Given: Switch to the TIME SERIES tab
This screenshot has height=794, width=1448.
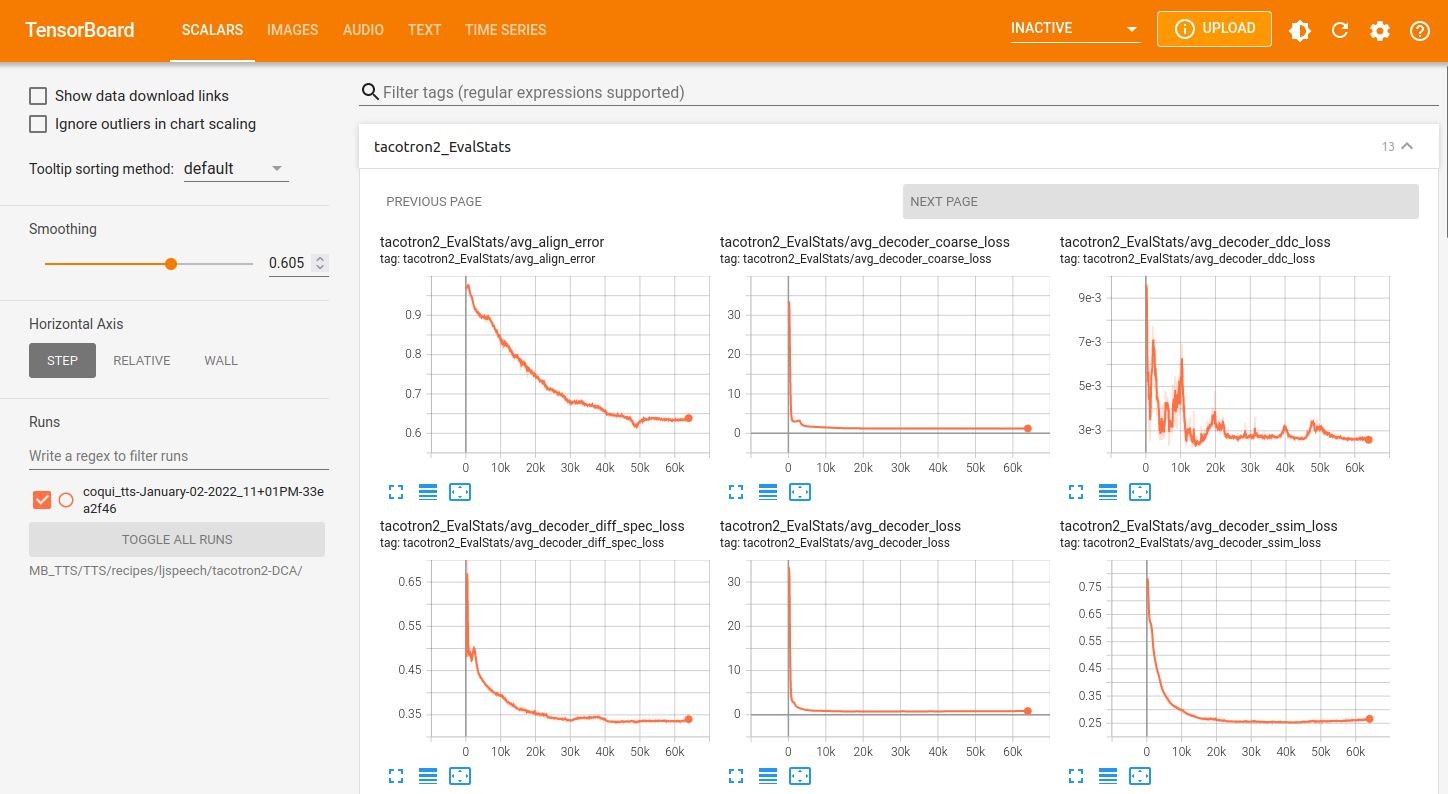Looking at the screenshot, I should click(506, 30).
